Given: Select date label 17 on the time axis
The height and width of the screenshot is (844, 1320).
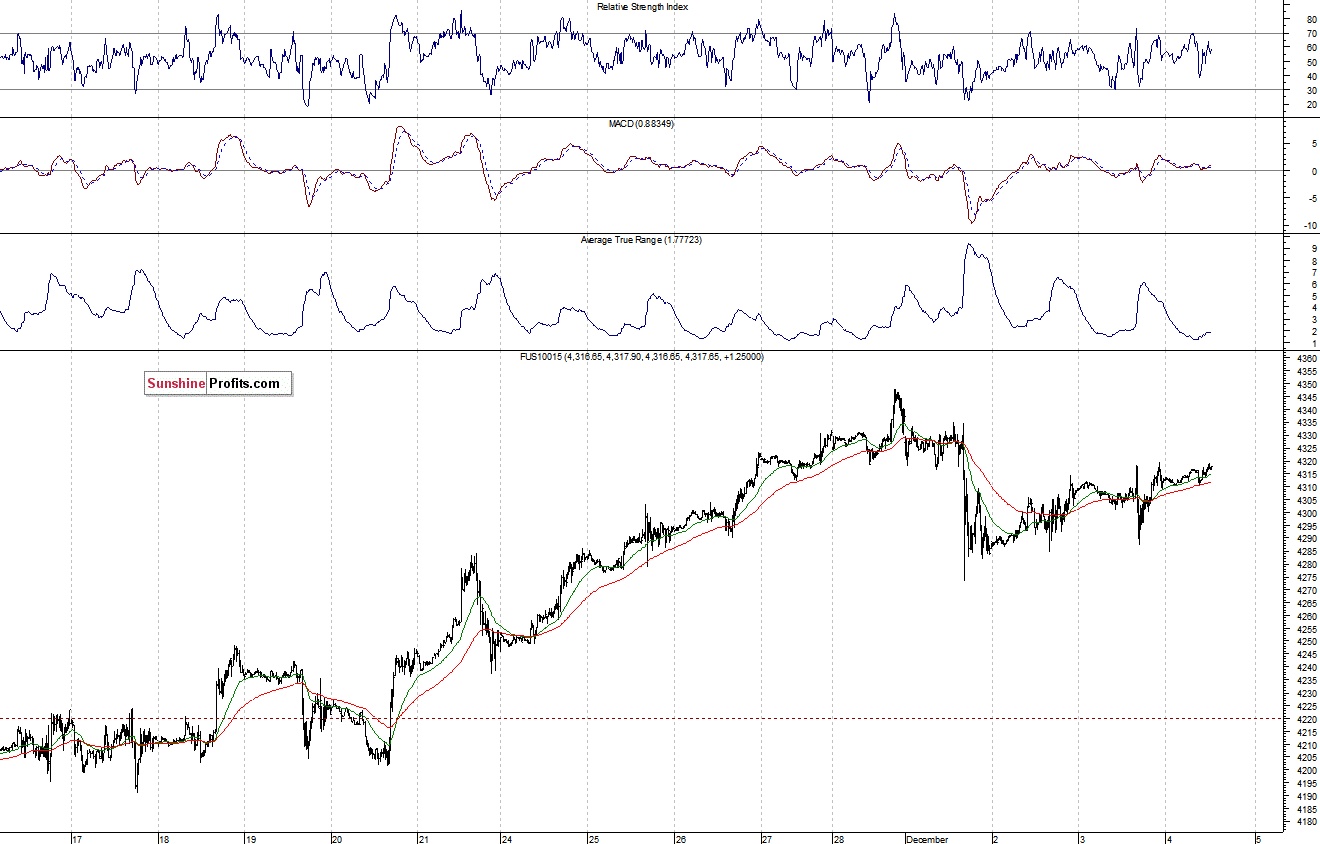Looking at the screenshot, I should click(77, 839).
